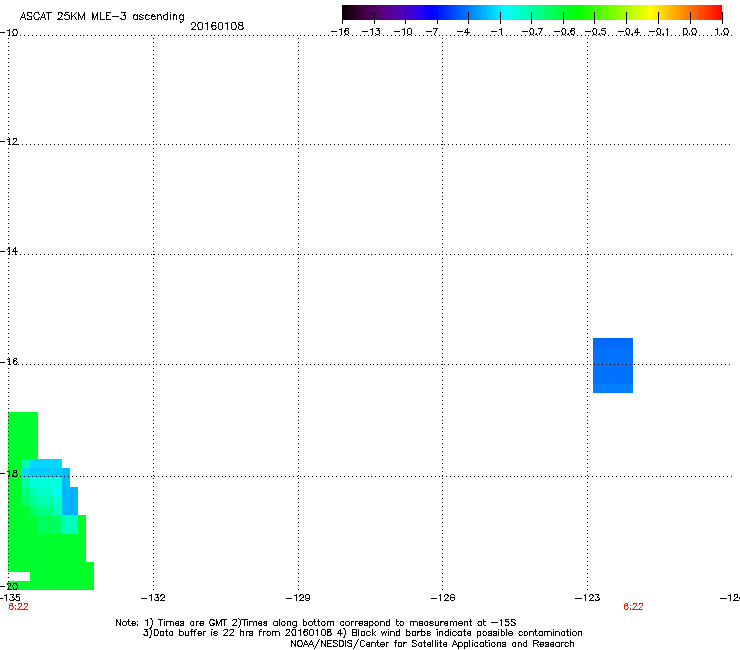Viewport: 740px width, 650px height.
Task: Click the -12 latitude axis label
Action: tap(9, 141)
